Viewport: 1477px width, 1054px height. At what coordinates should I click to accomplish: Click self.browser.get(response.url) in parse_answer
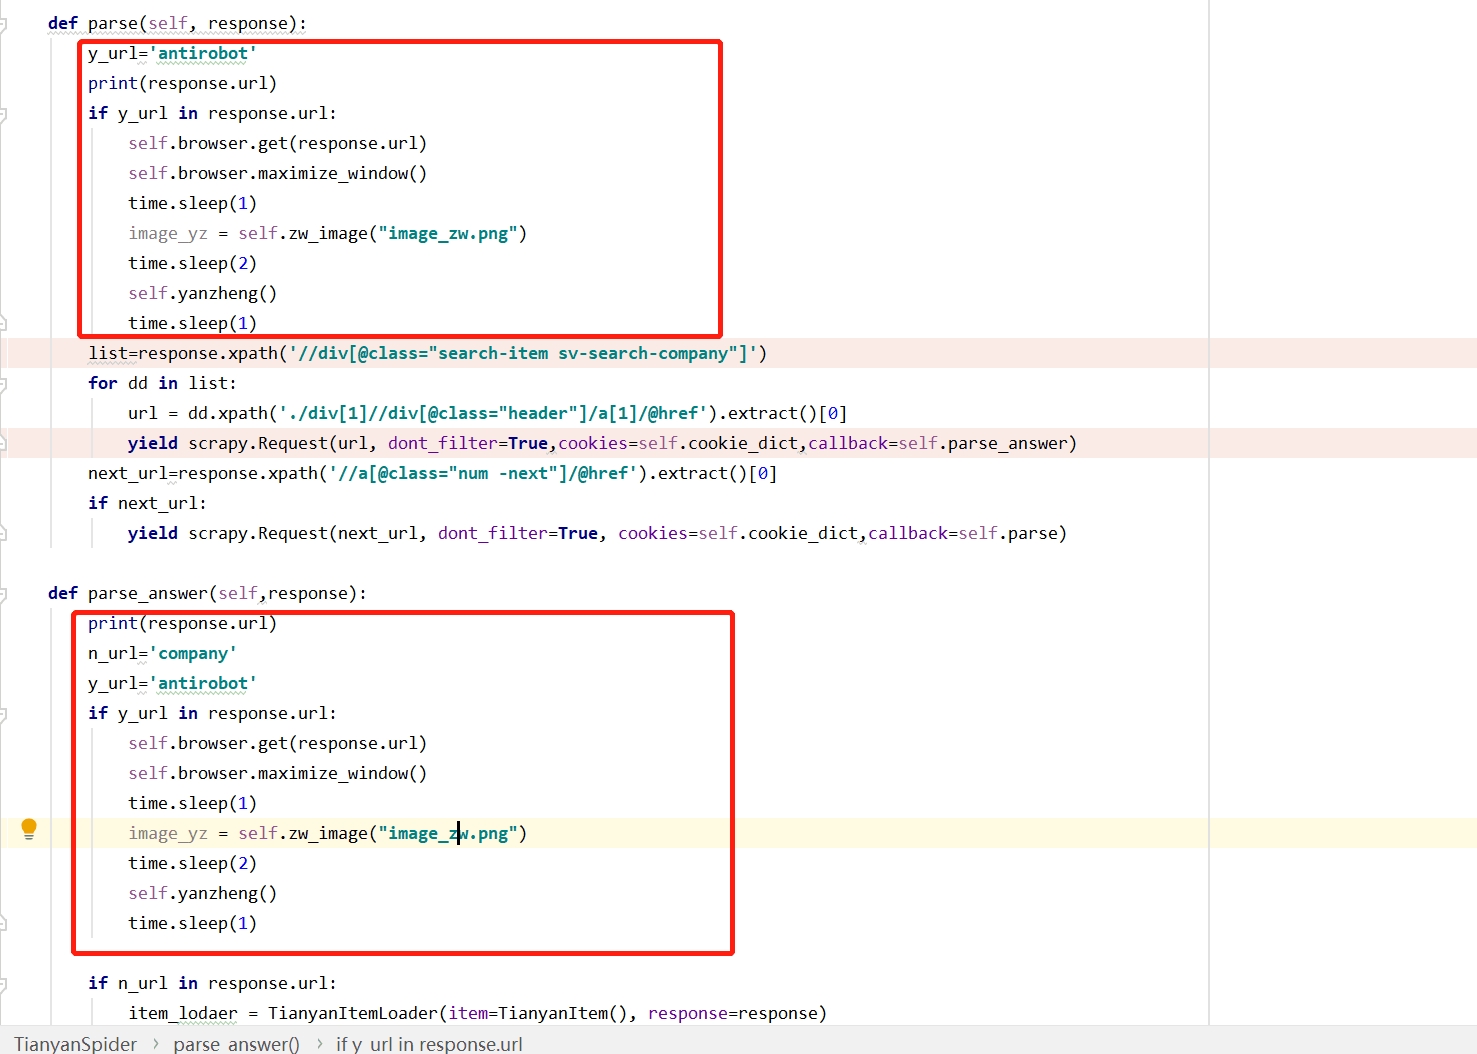pos(277,743)
